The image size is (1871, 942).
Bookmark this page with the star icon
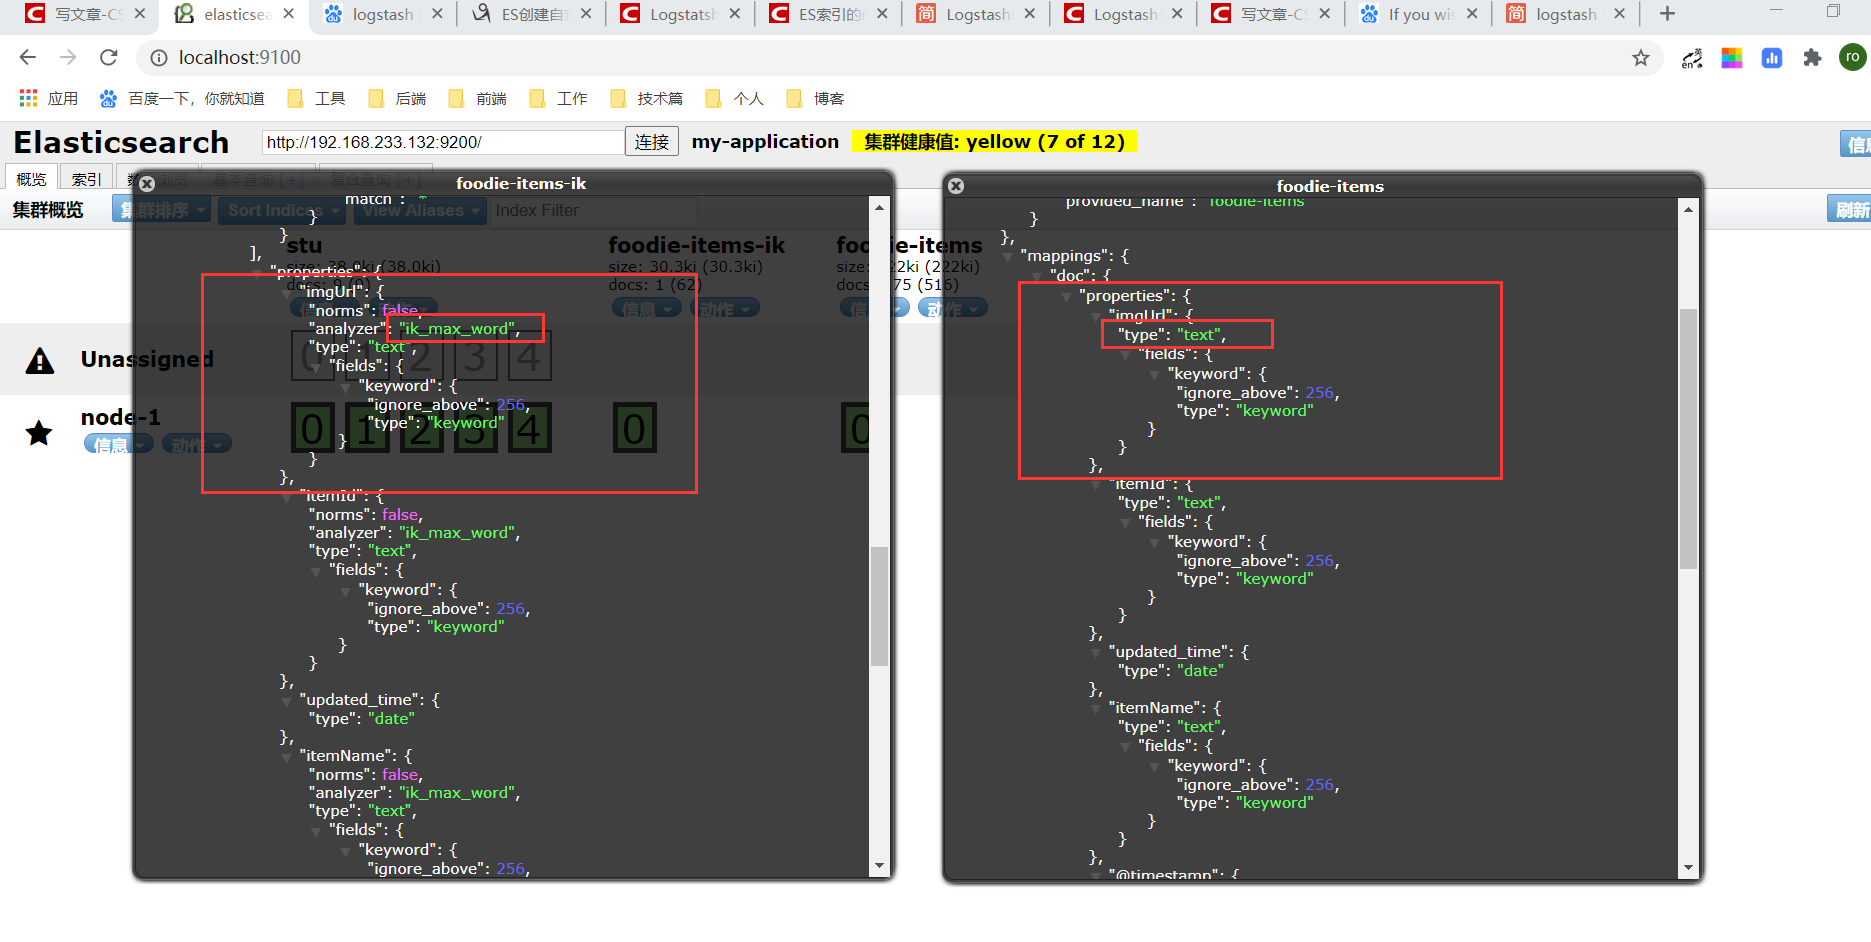click(1641, 58)
